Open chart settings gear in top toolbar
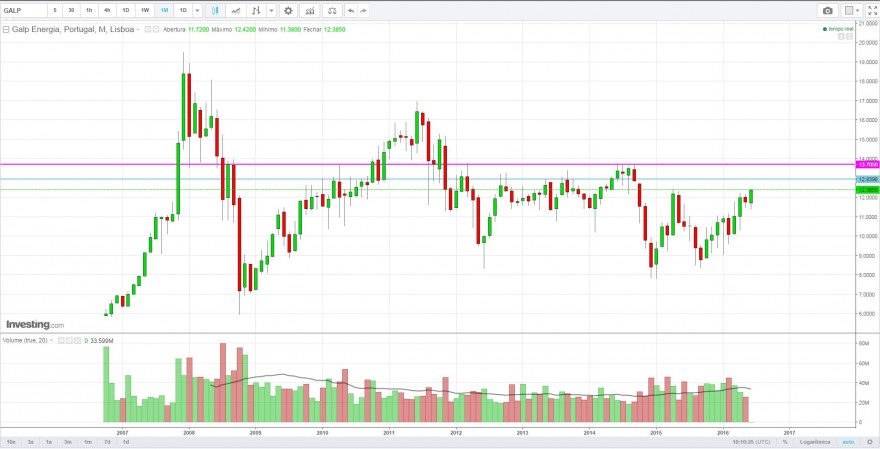 288,11
